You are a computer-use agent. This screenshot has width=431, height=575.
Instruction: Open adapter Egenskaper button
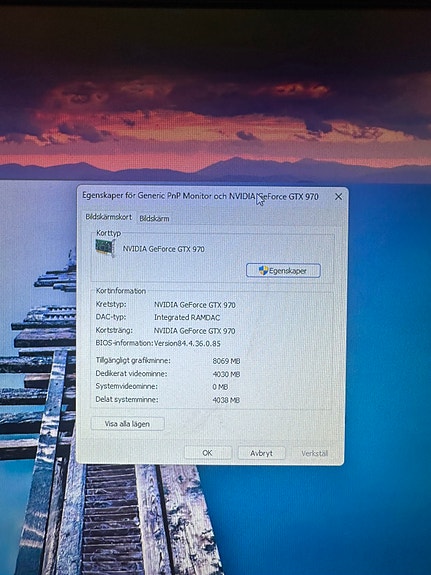click(x=283, y=271)
